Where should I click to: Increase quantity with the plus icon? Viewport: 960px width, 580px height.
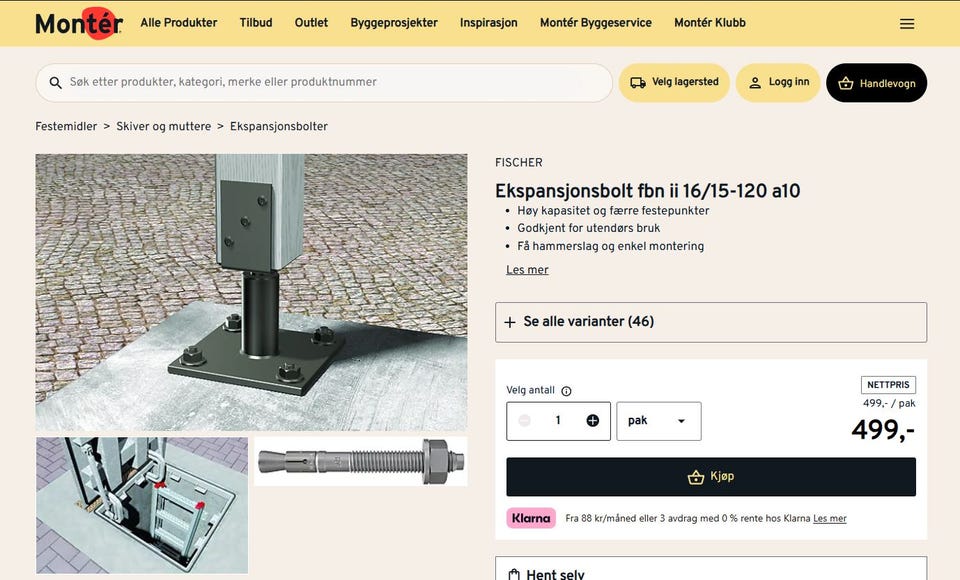(592, 421)
